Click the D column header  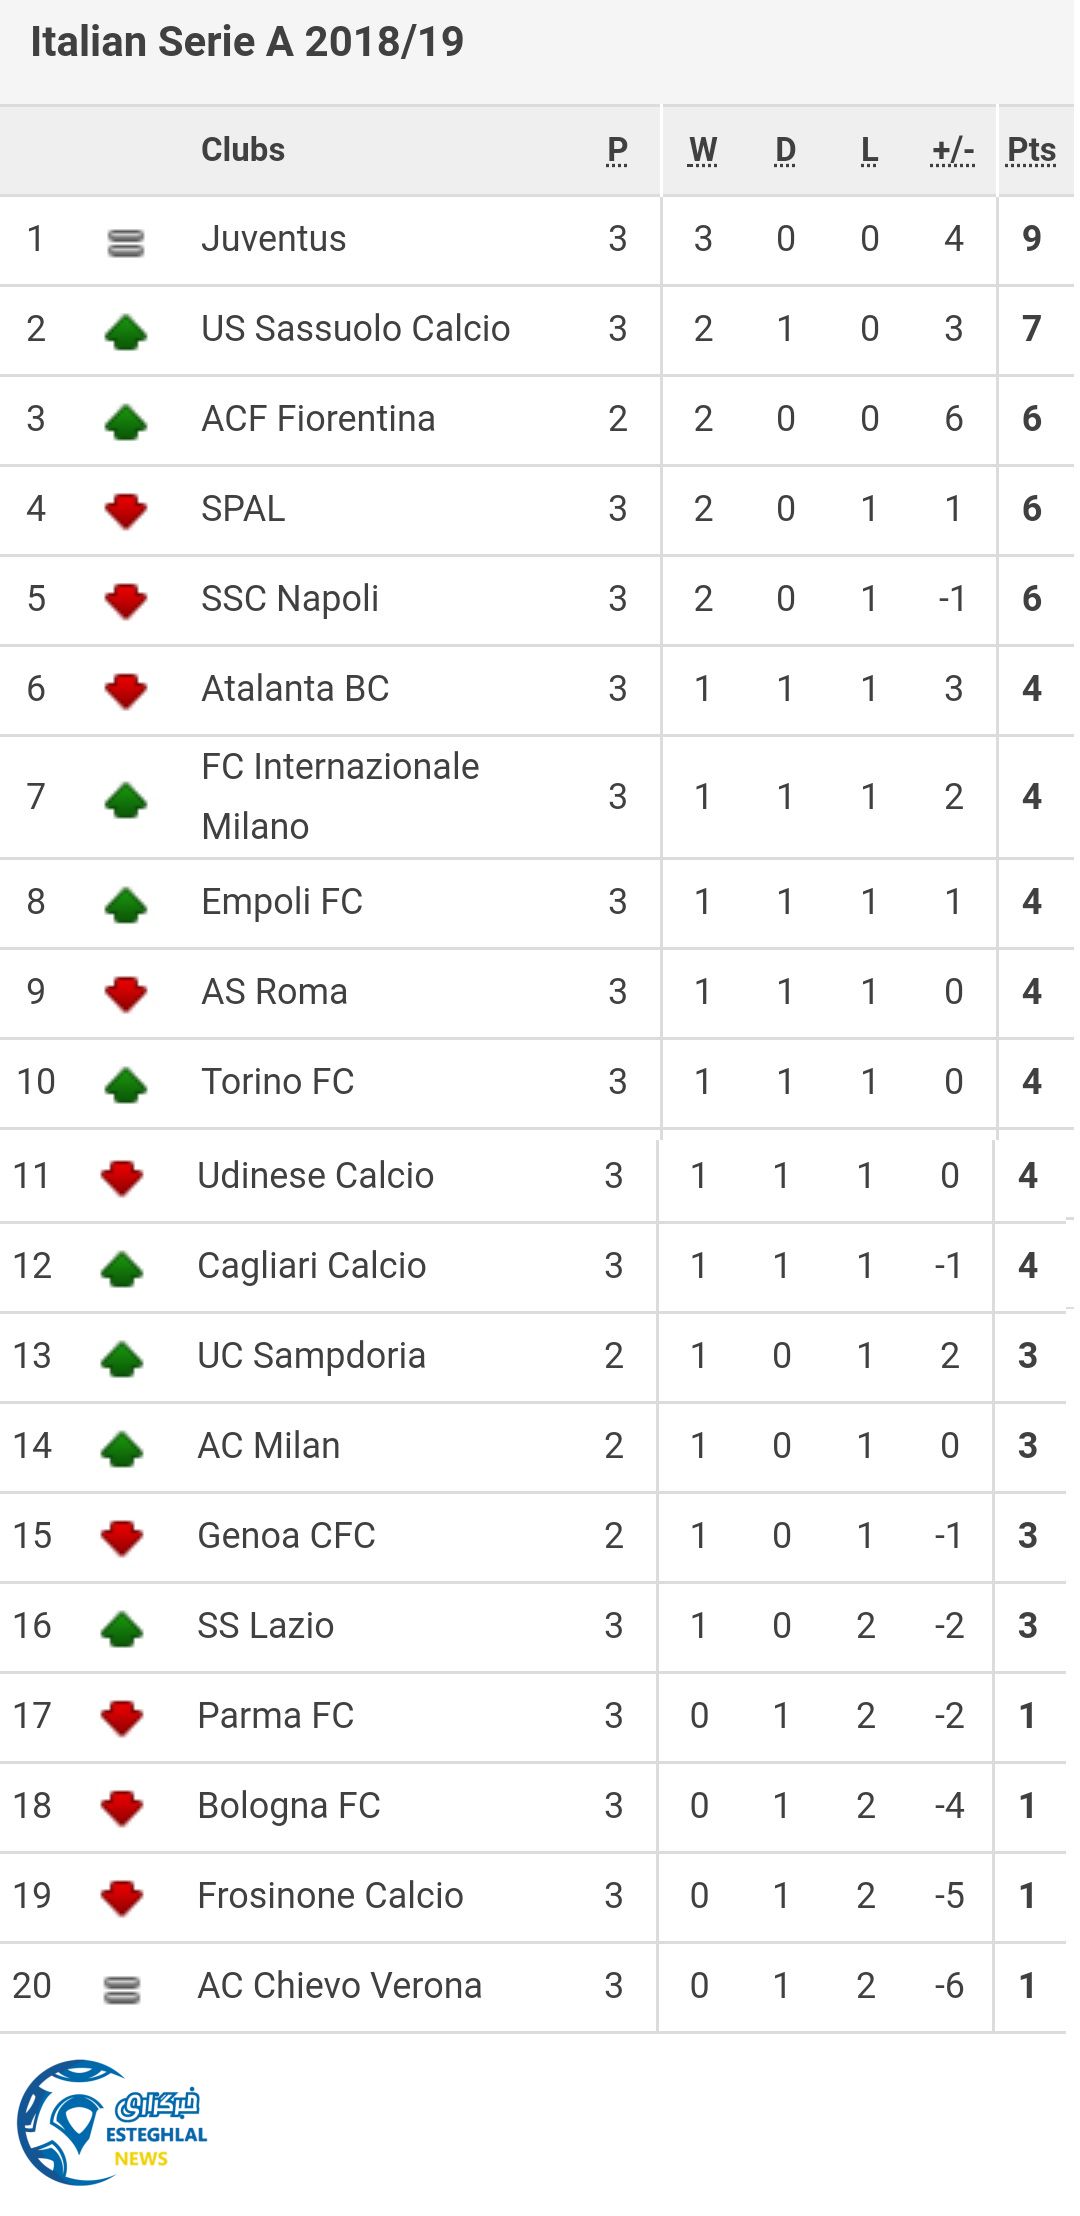pyautogui.click(x=786, y=150)
